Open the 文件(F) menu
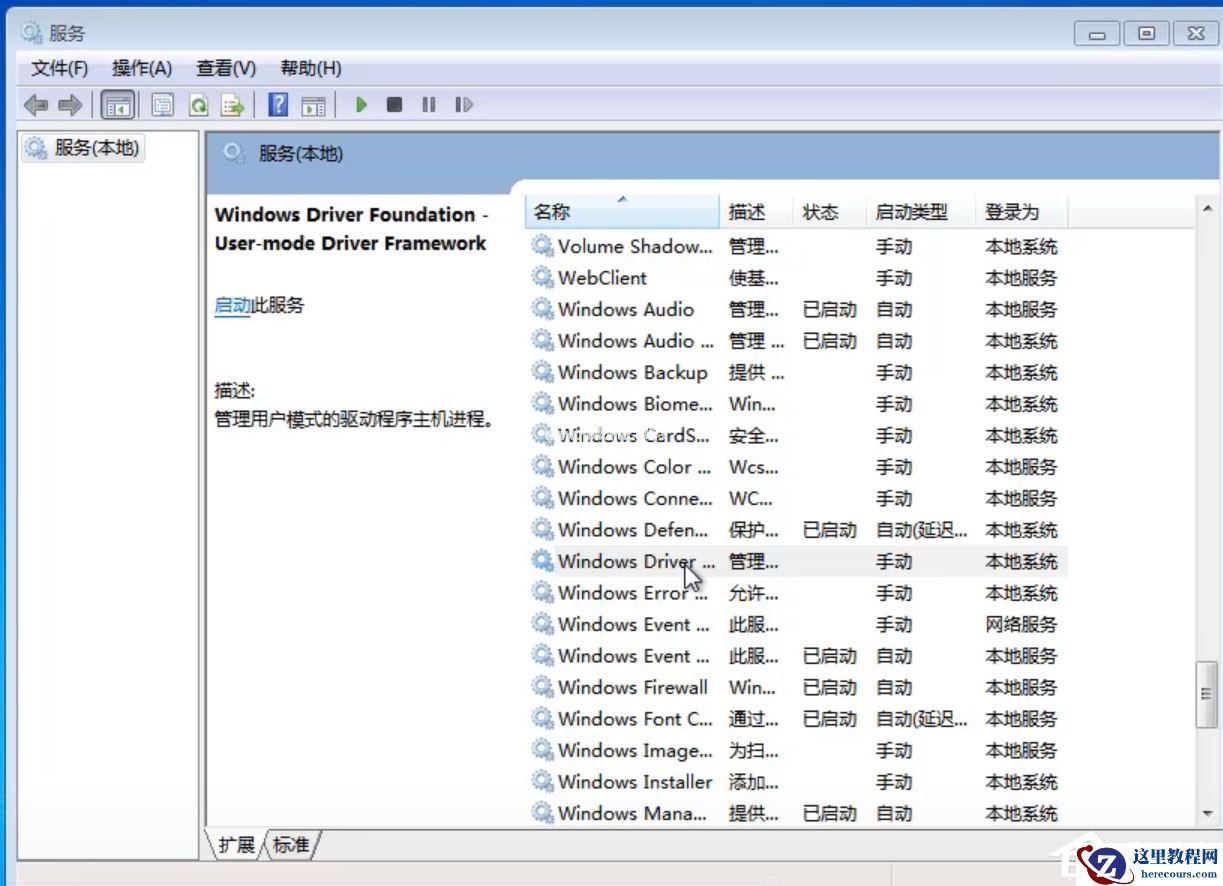 coord(57,68)
